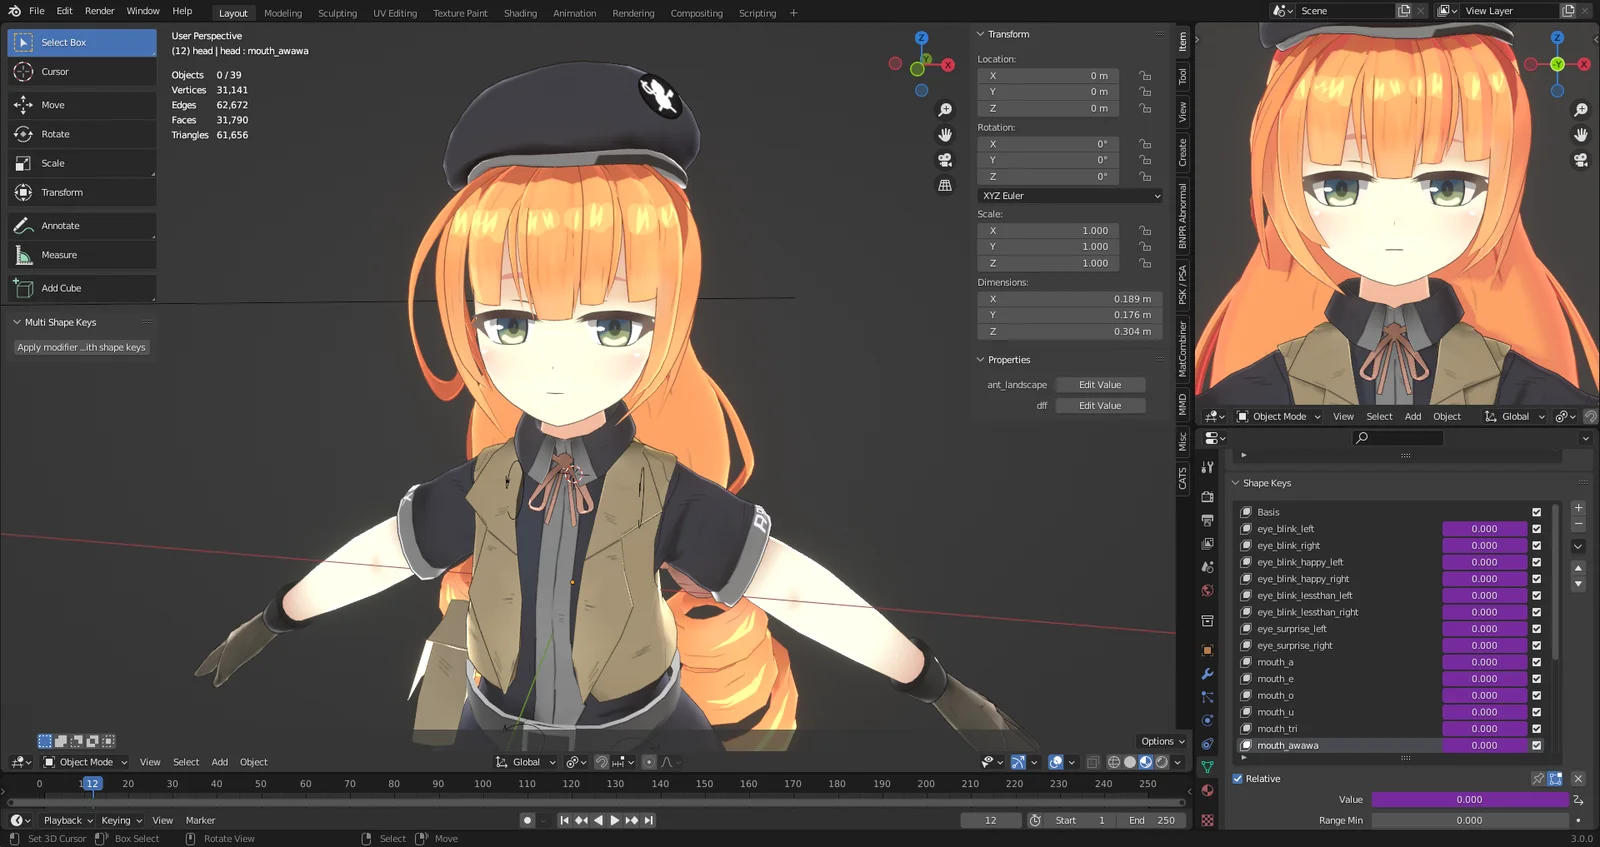Toggle shape key pin (show only) button
Screen dimensions: 1600x847
[1538, 779]
